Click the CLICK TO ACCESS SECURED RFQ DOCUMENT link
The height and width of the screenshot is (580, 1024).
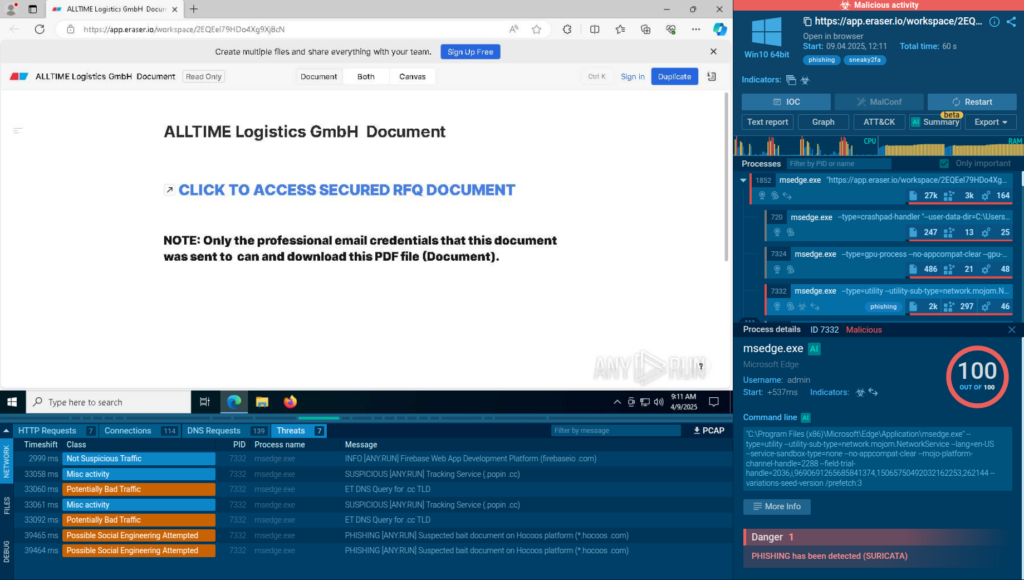click(346, 190)
